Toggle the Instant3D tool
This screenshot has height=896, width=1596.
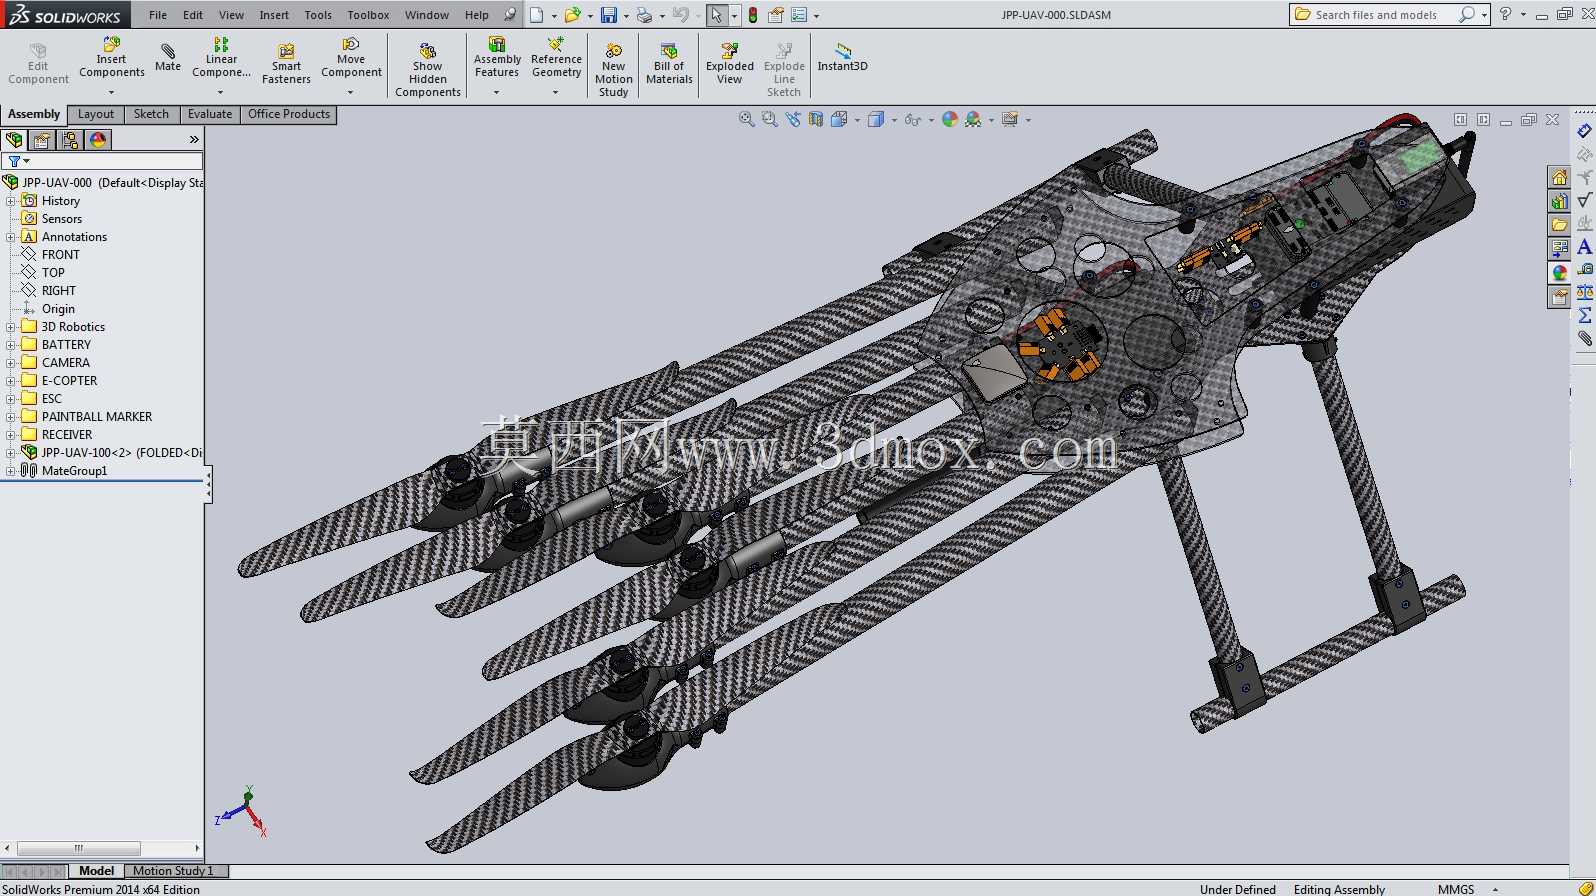843,58
